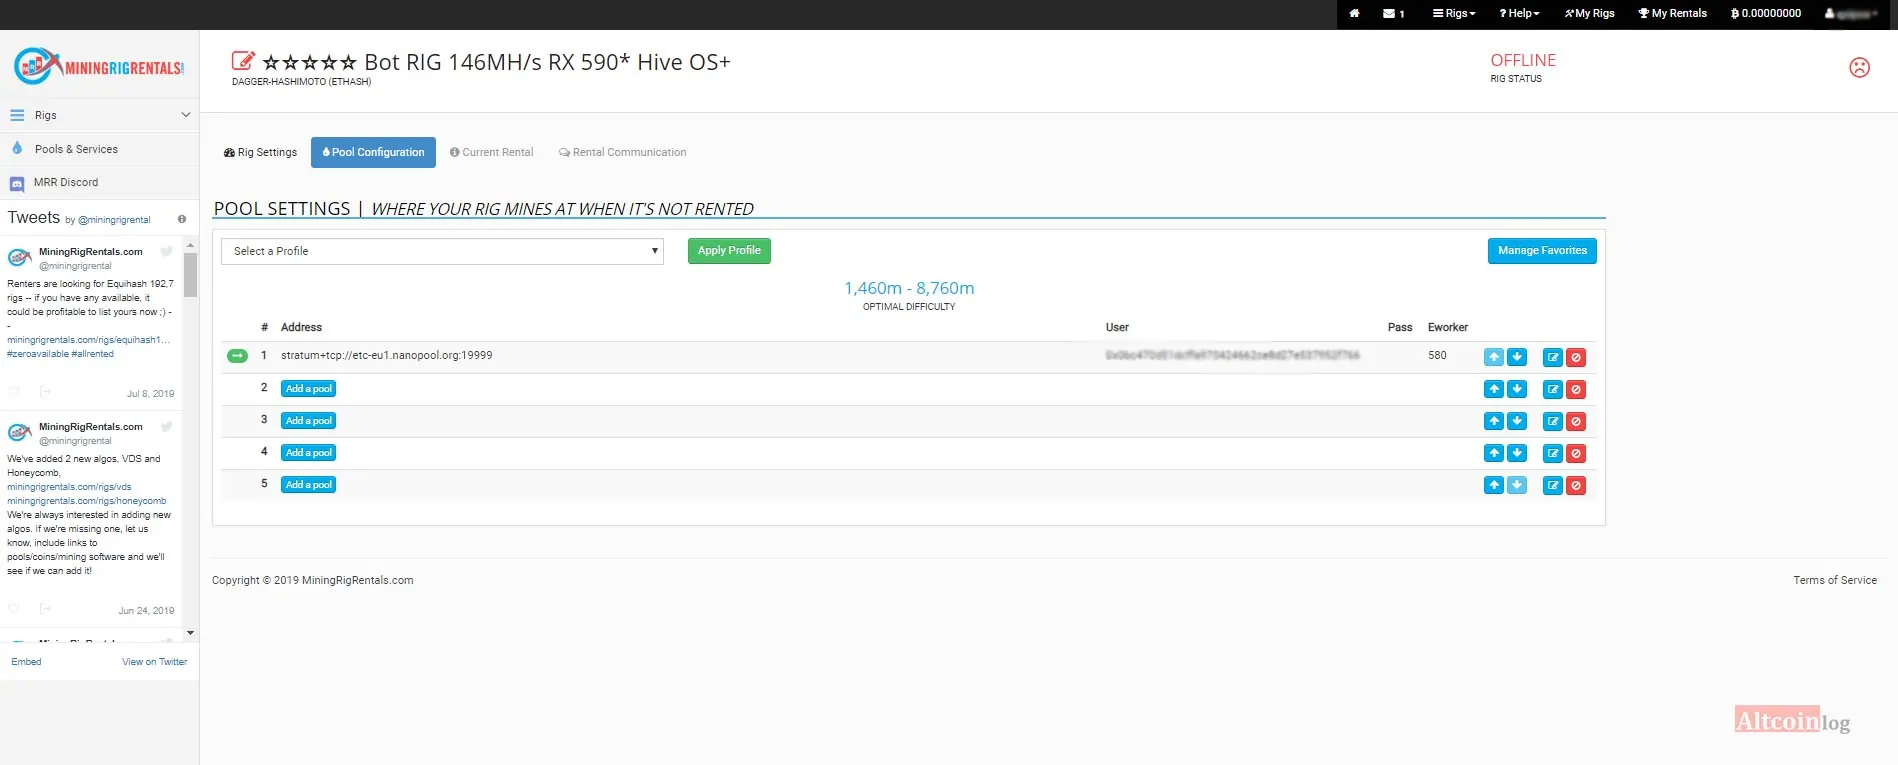Switch to Current Rental tab
The width and height of the screenshot is (1898, 765).
tap(491, 152)
